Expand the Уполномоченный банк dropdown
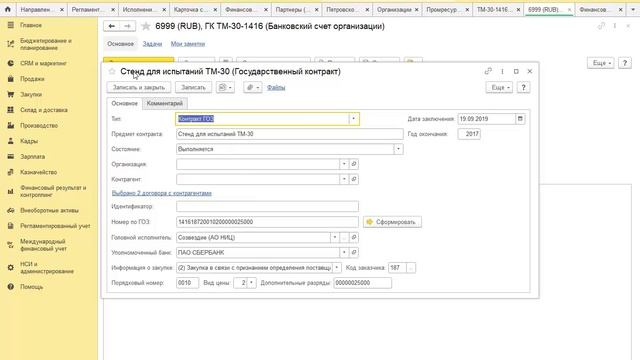This screenshot has height=360, width=640. [344, 253]
